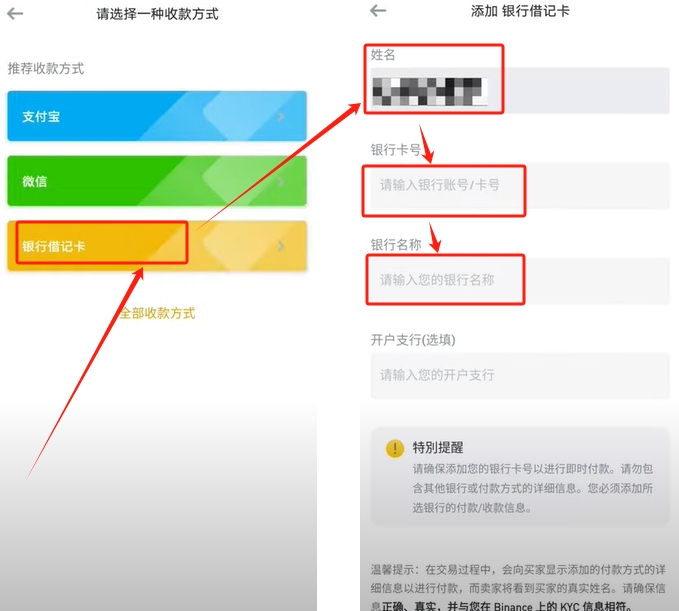679x611 pixels.
Task: Focus the 银行卡号 input field
Action: point(520,186)
